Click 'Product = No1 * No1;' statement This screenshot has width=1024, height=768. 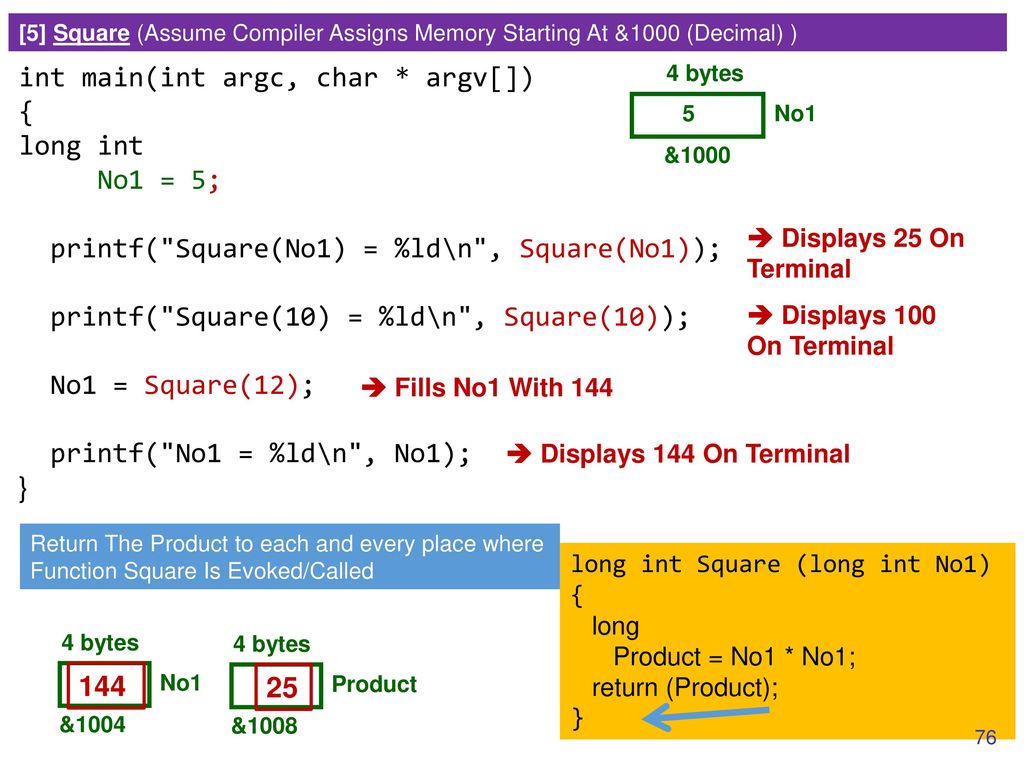[735, 657]
